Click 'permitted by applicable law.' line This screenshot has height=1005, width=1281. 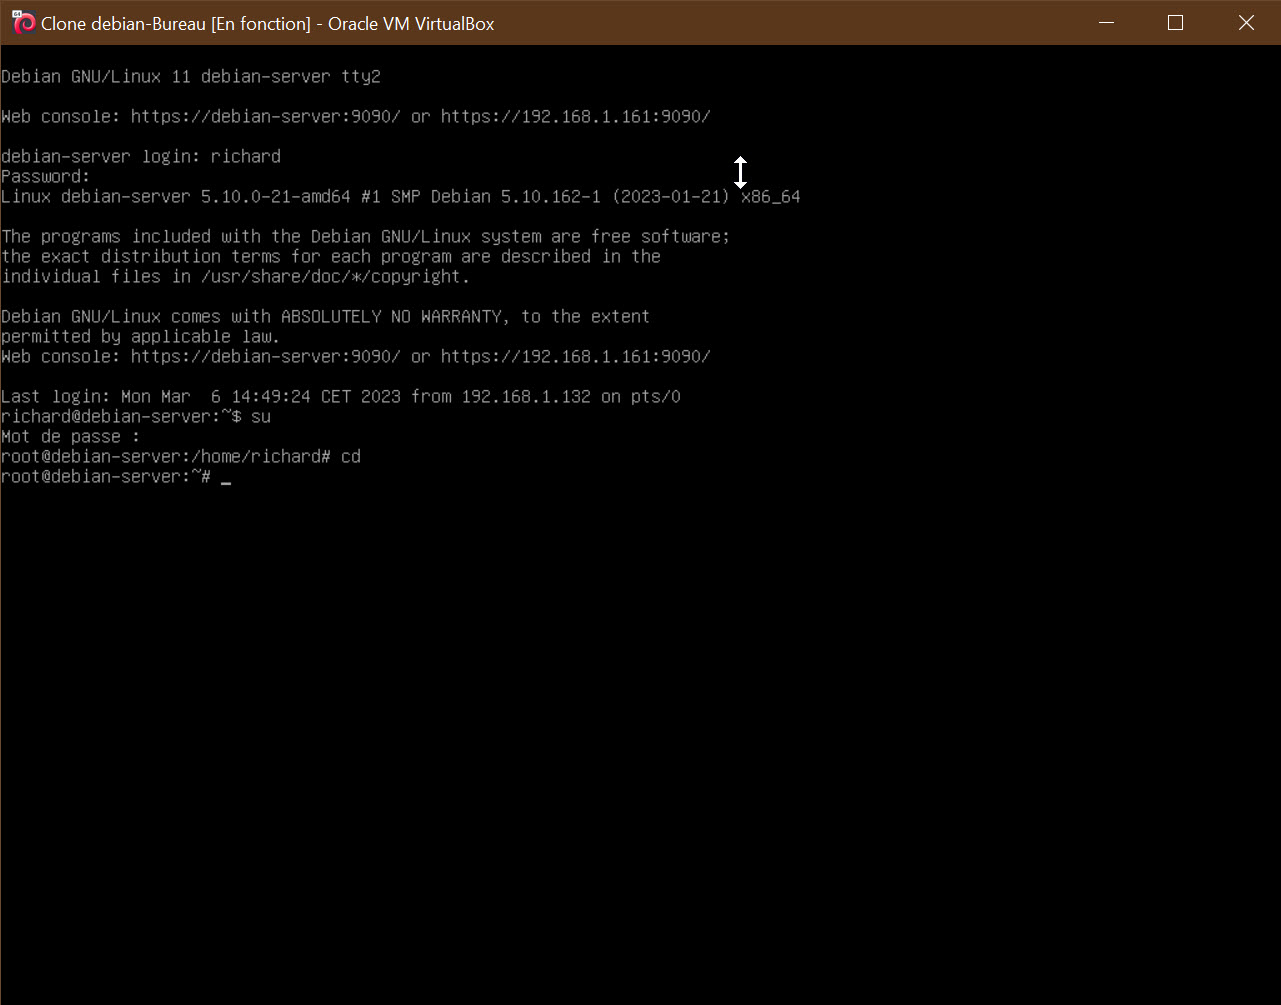[141, 336]
